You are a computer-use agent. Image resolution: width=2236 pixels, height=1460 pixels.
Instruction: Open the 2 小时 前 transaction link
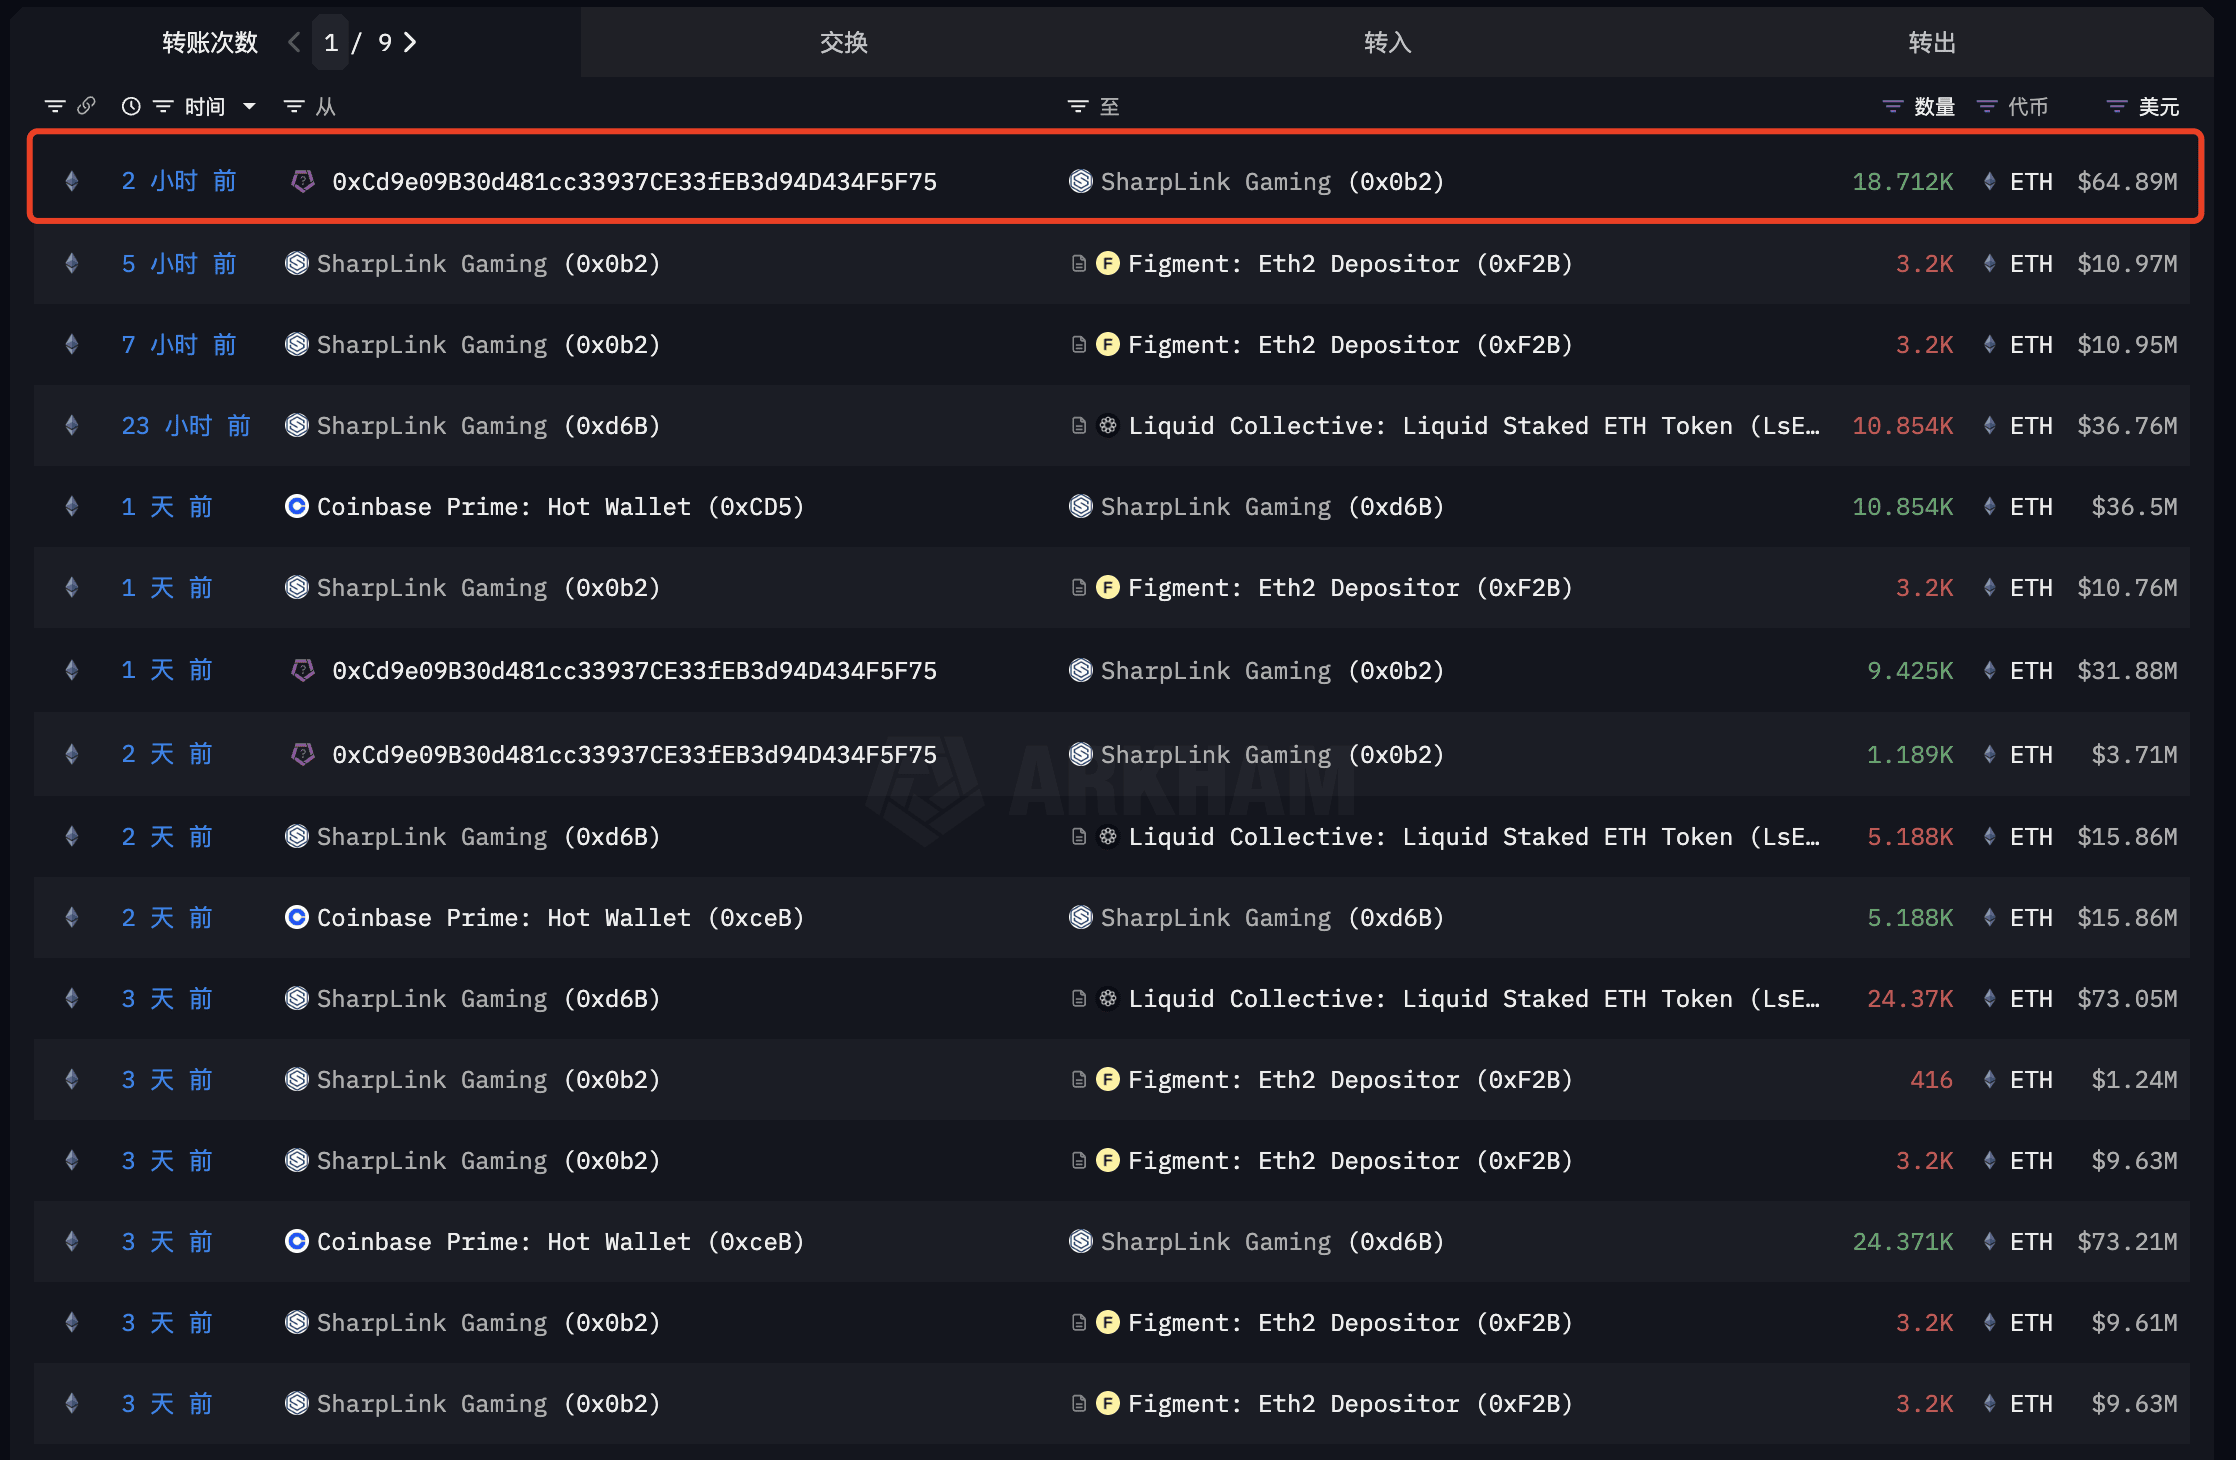(179, 181)
